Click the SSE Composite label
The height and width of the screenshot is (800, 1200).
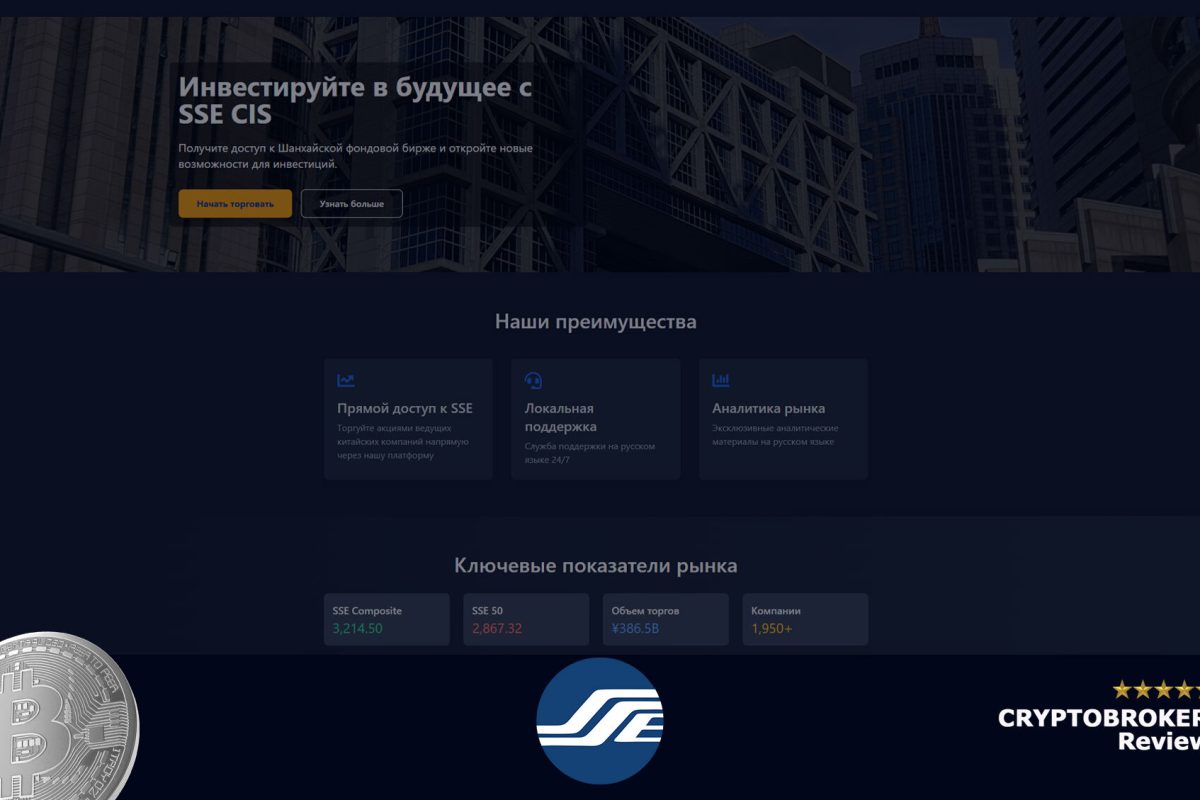point(367,611)
